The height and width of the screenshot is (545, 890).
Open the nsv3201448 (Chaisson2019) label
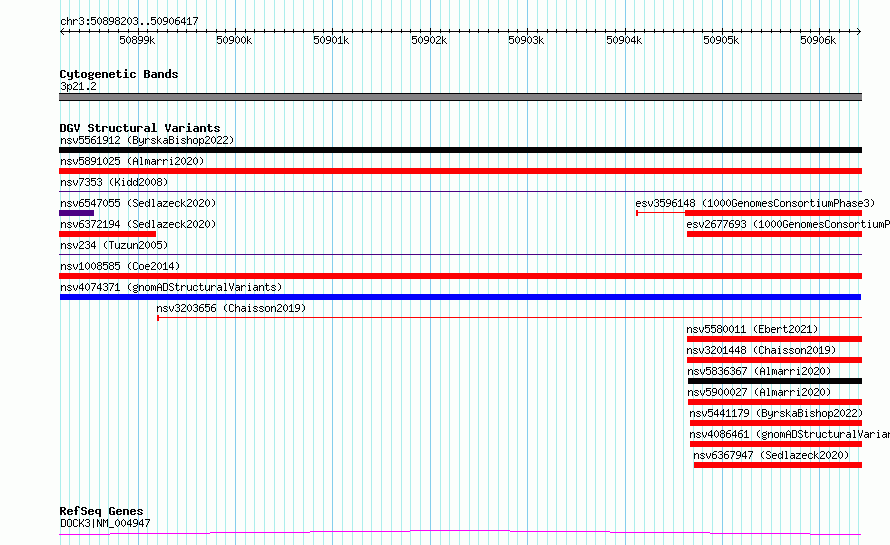tap(761, 350)
